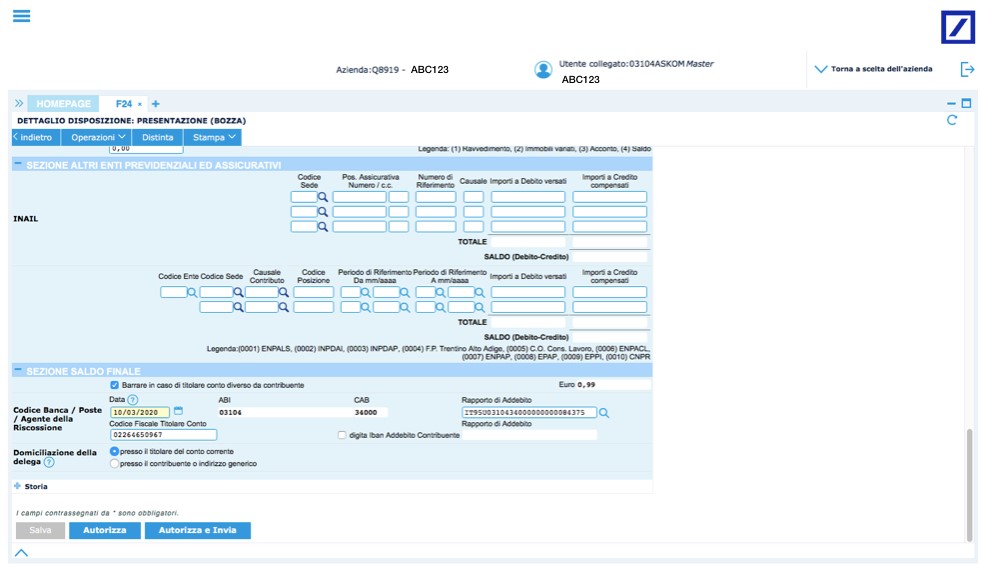Select 'presso il contribuente o indirizzo generico'

click(114, 464)
